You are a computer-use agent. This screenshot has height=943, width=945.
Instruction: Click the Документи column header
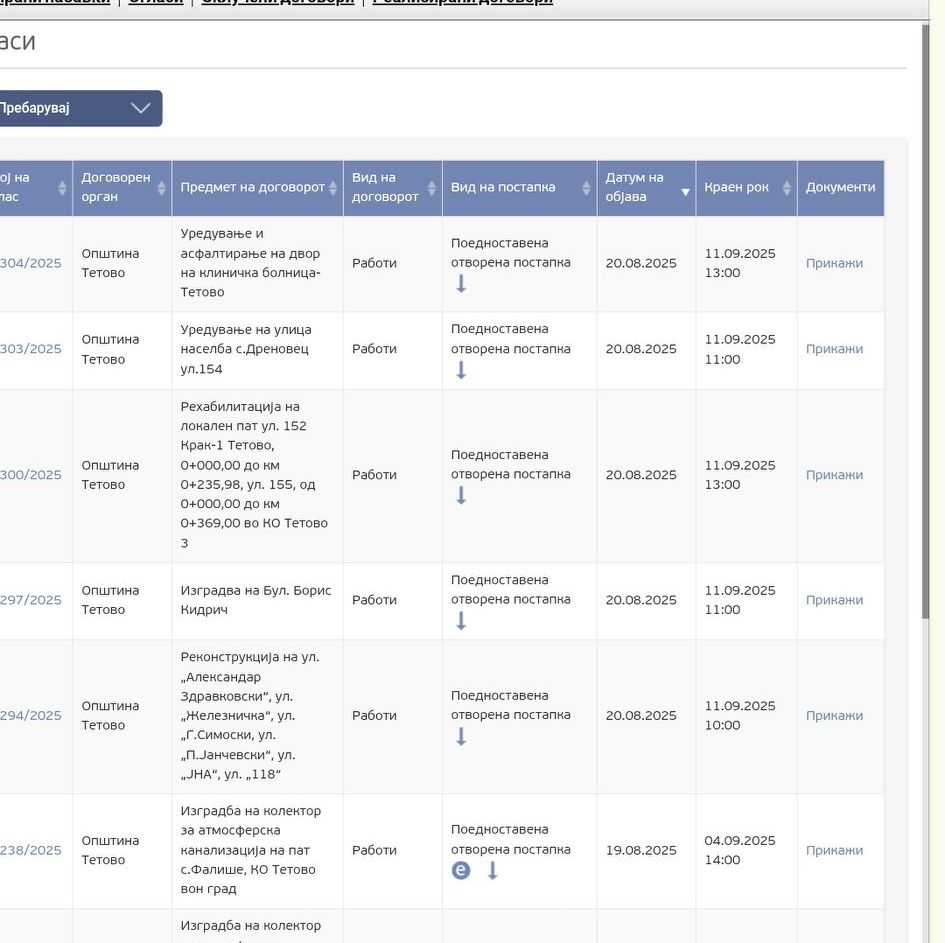click(840, 187)
